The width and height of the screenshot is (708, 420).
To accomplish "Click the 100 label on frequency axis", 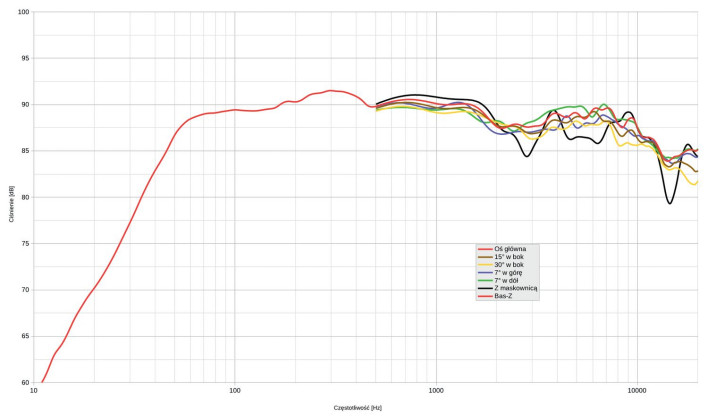I will tap(235, 391).
